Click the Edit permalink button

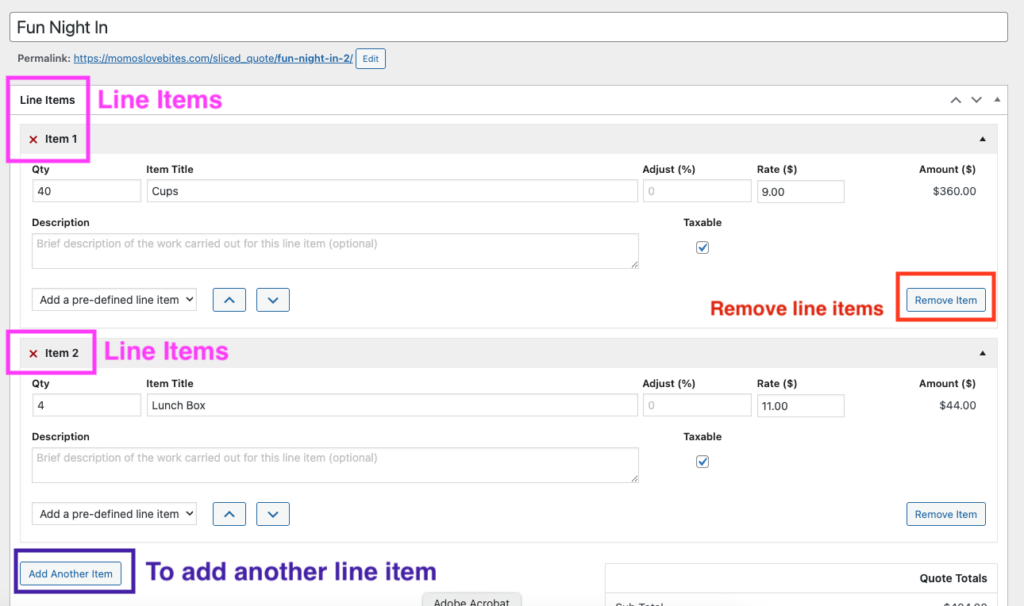pos(371,59)
